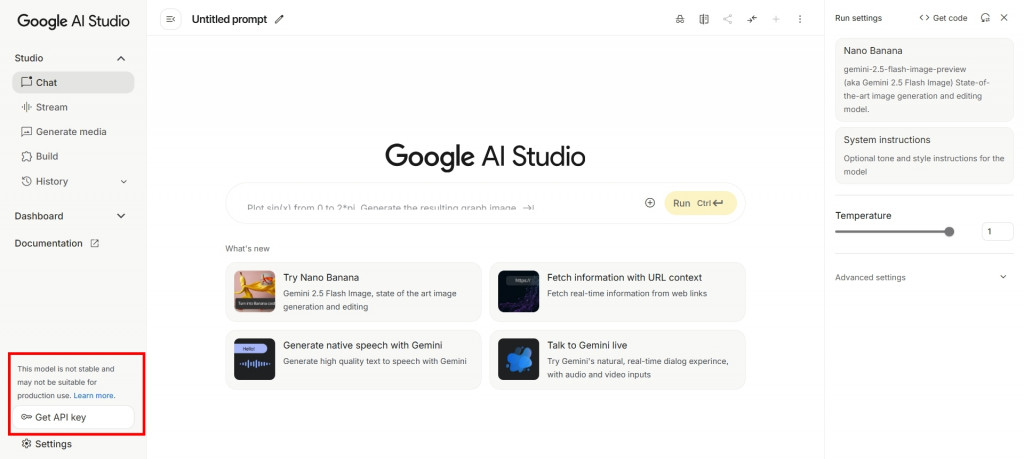Click the Untitled prompt title
Viewport: 1024px width, 459px height.
click(x=229, y=20)
